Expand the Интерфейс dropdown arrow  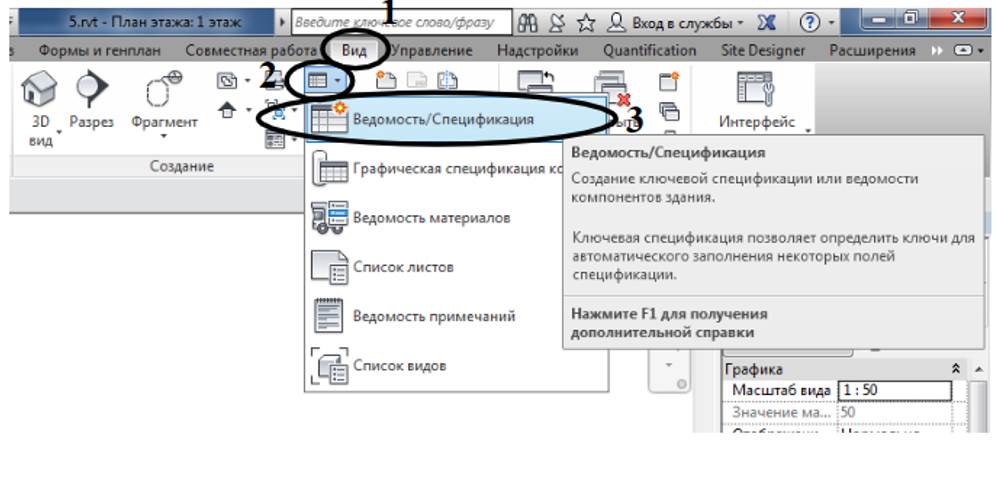pos(808,131)
